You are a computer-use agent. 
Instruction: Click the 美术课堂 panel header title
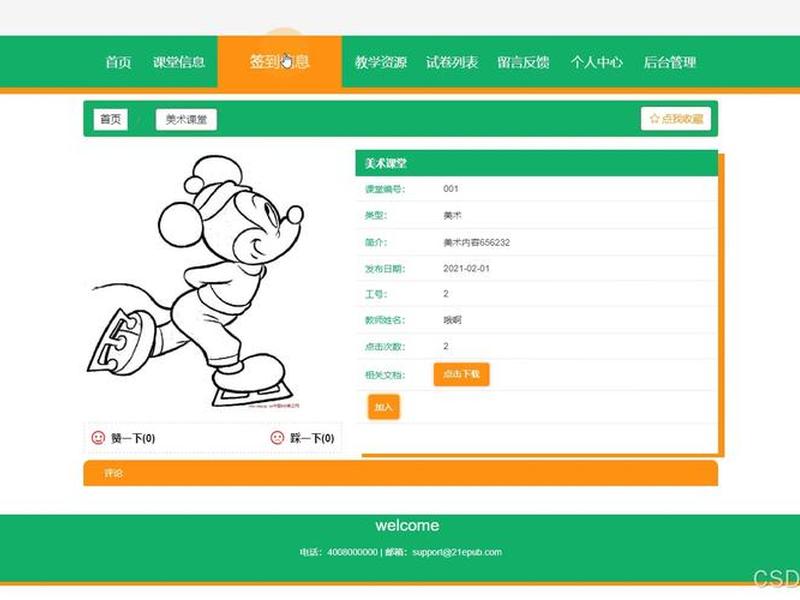pyautogui.click(x=386, y=163)
